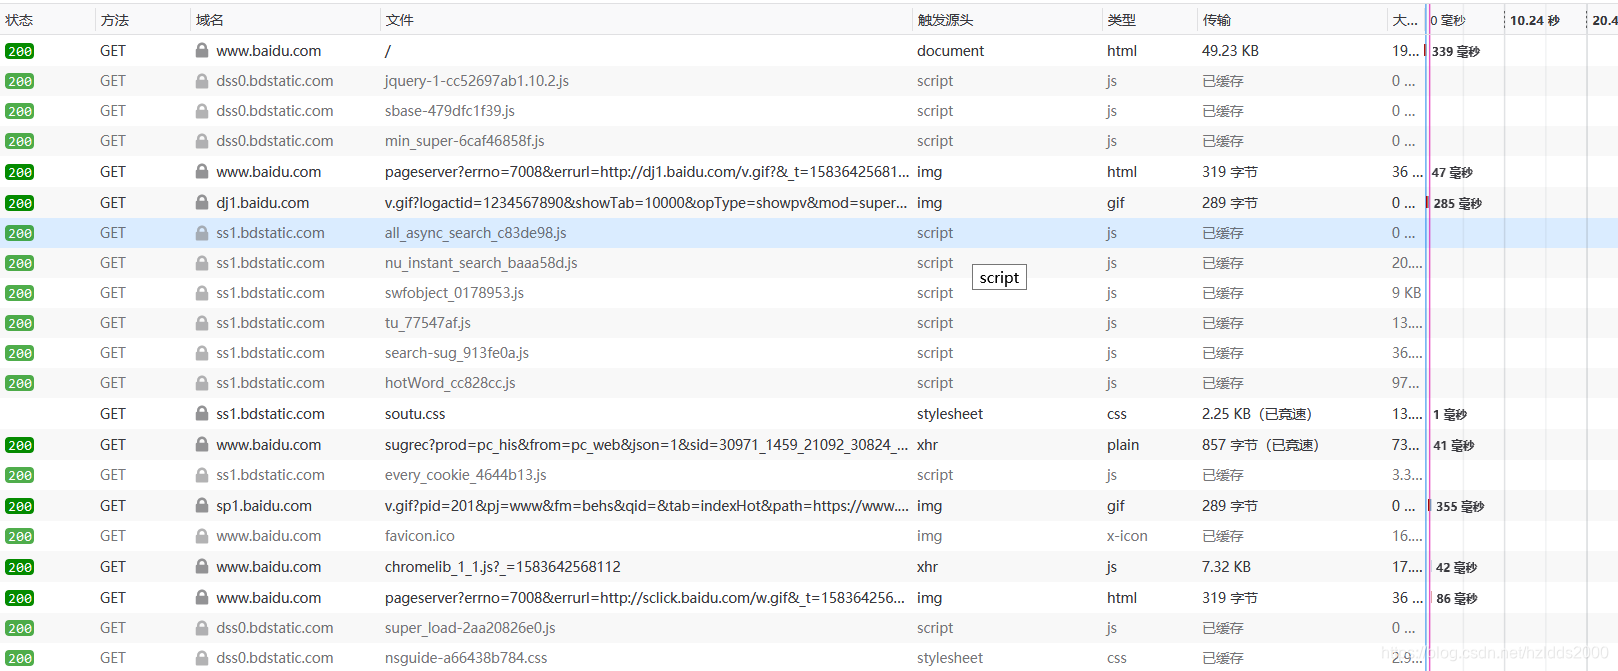
Task: Click the lock icon beside sp1.baidu.com
Action: tap(202, 506)
